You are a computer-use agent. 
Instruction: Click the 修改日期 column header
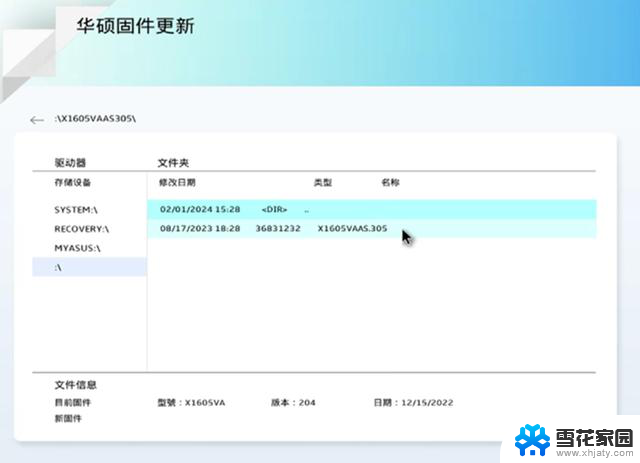tap(177, 183)
